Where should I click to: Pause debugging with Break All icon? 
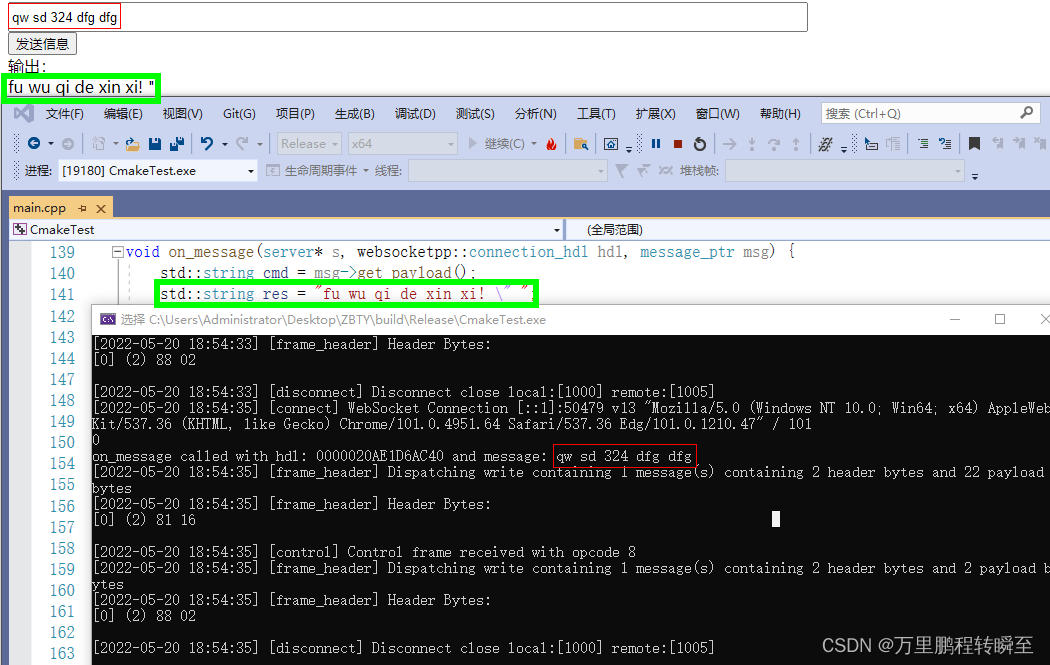point(656,143)
